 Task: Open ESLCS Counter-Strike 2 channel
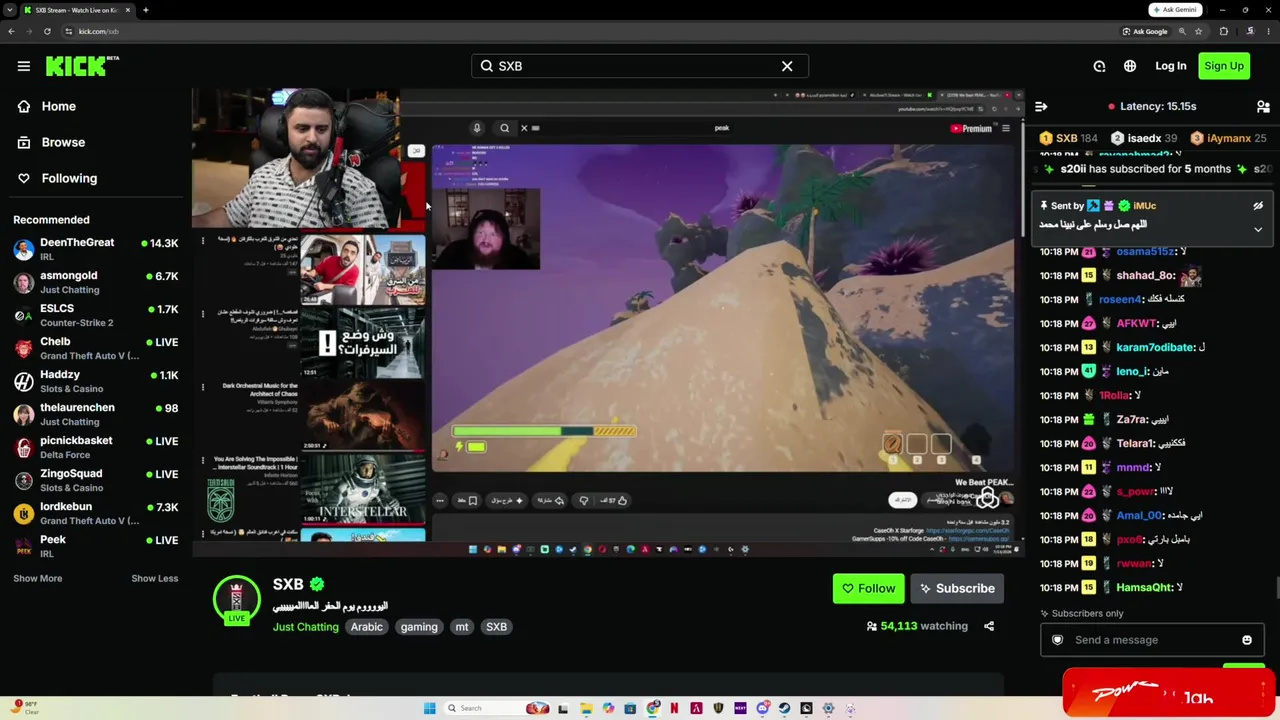[96, 315]
